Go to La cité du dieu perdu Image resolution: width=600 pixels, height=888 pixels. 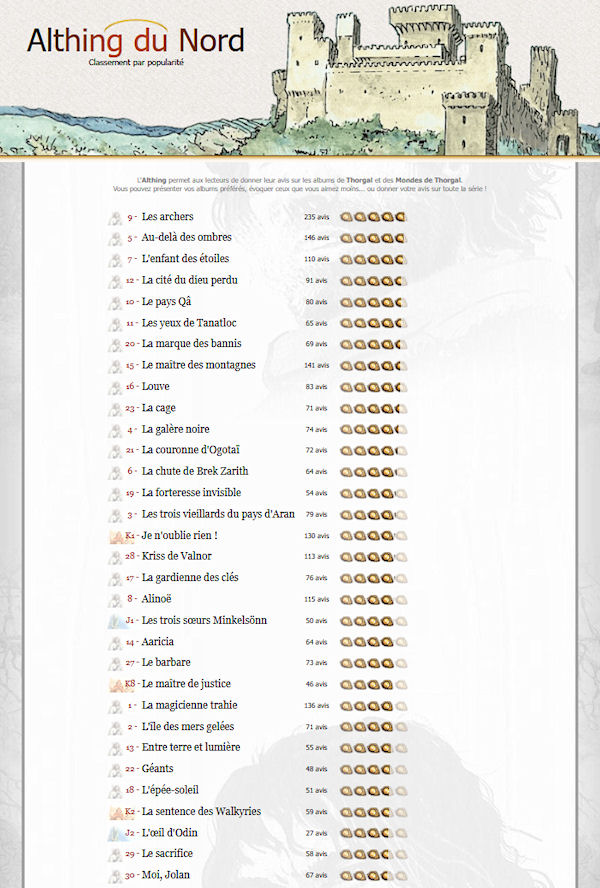coord(189,281)
